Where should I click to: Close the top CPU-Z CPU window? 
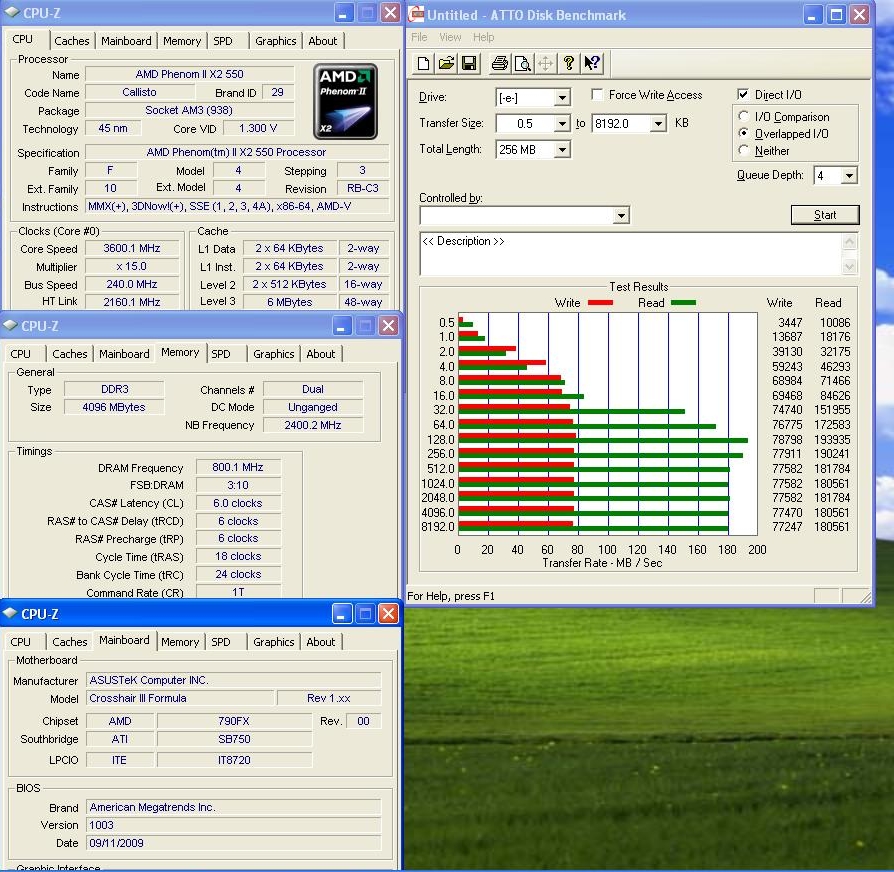[390, 13]
